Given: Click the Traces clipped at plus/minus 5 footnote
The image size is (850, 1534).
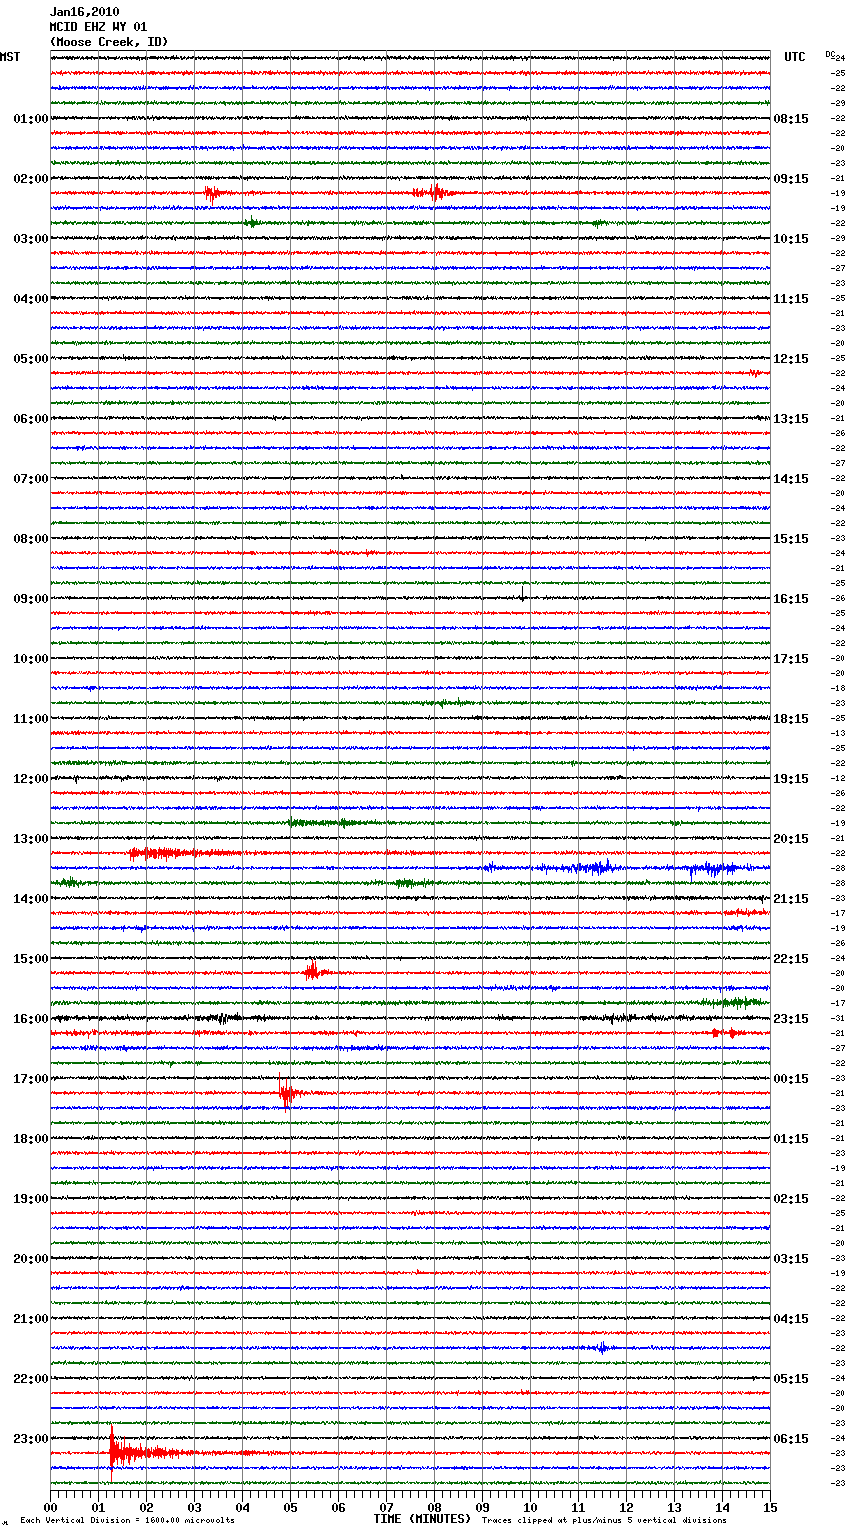Looking at the screenshot, I should 604,1521.
